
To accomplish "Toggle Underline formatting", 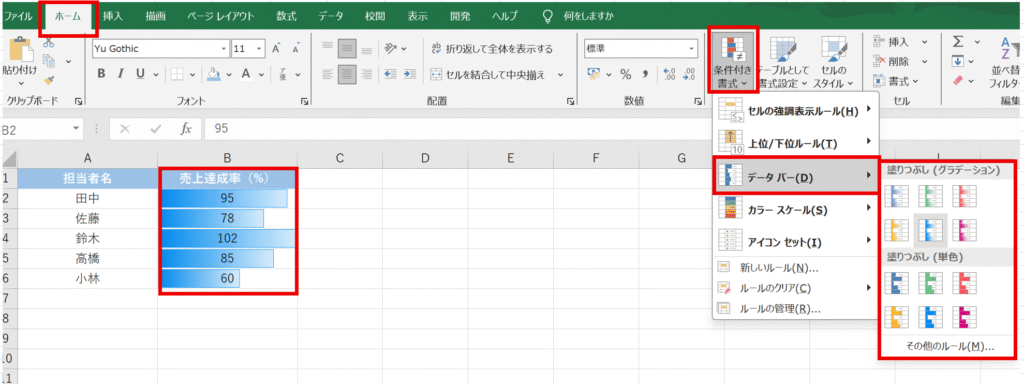I will pos(139,74).
